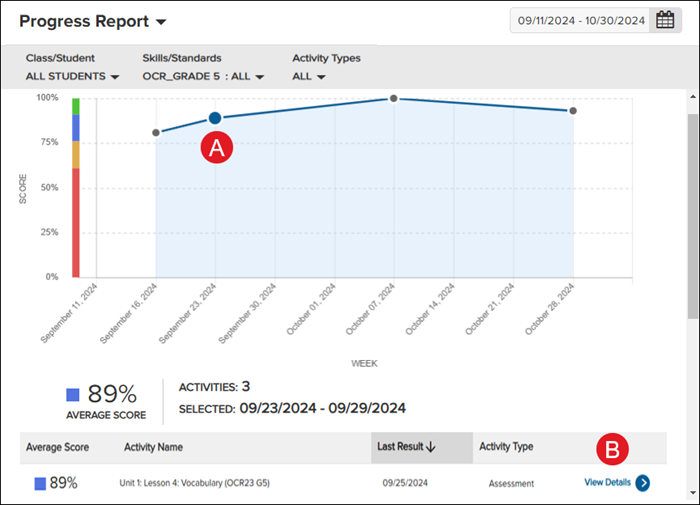This screenshot has height=505, width=700.
Task: Select the October 28 data point
Action: [x=573, y=111]
